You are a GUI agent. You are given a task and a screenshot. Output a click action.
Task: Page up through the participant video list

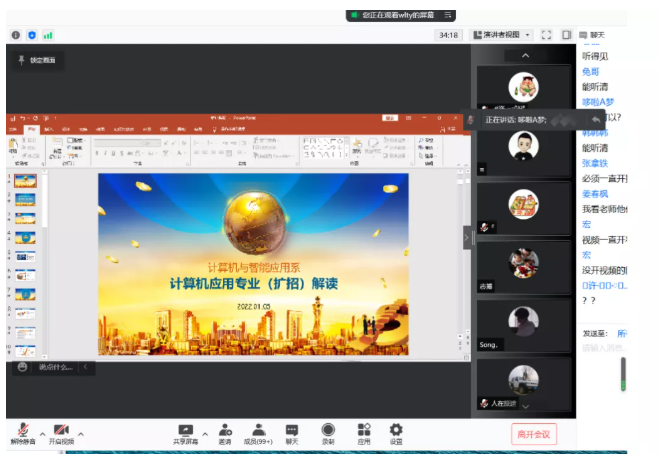point(525,55)
